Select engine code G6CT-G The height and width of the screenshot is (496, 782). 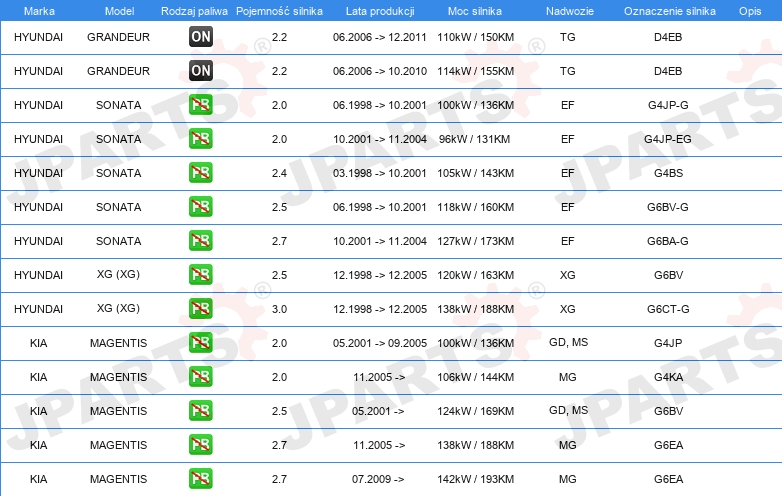click(668, 309)
